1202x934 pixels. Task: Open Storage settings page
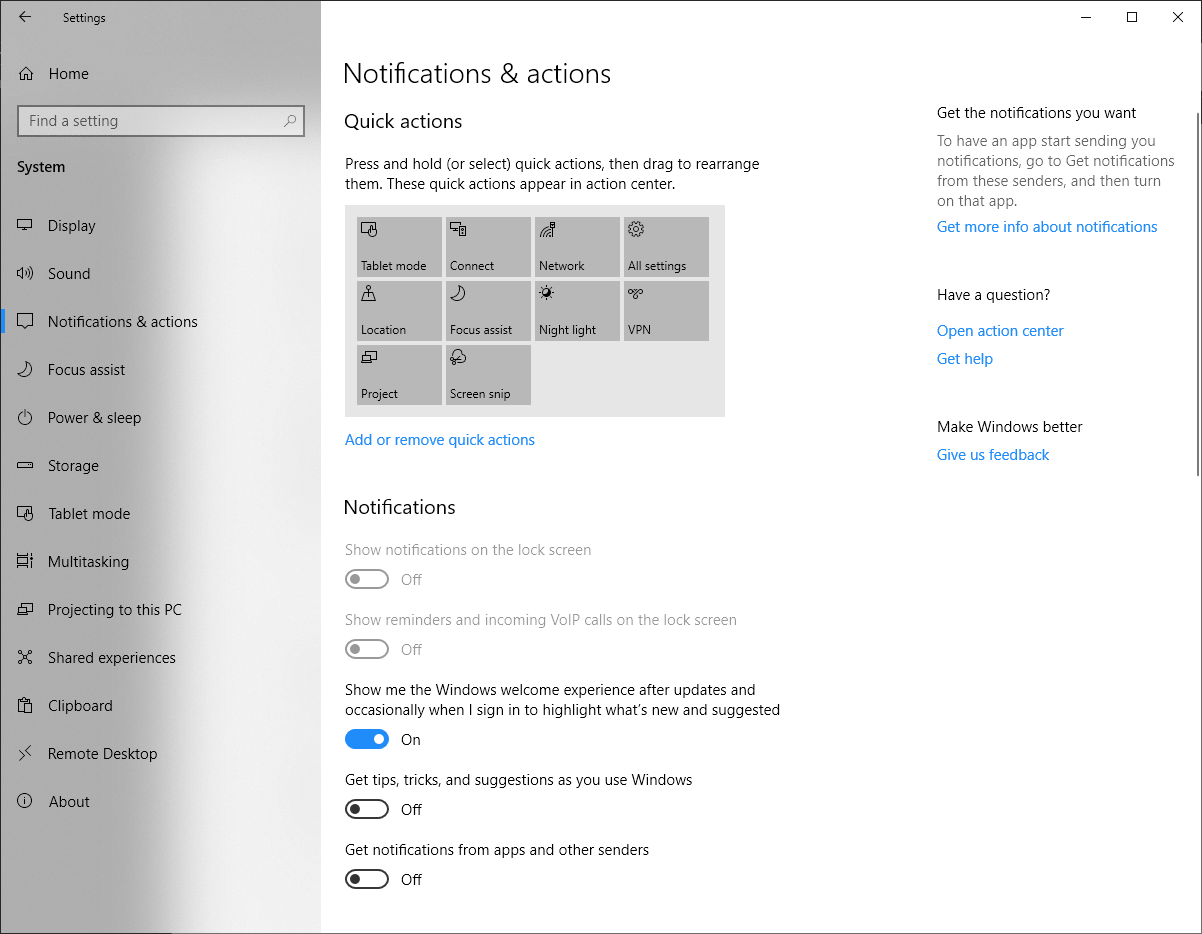[160, 465]
